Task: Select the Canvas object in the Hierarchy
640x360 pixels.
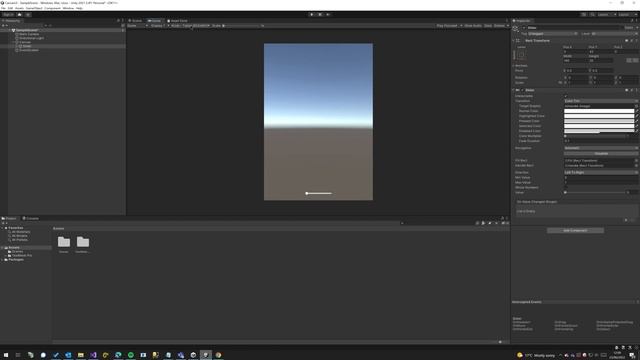Action: (25, 42)
